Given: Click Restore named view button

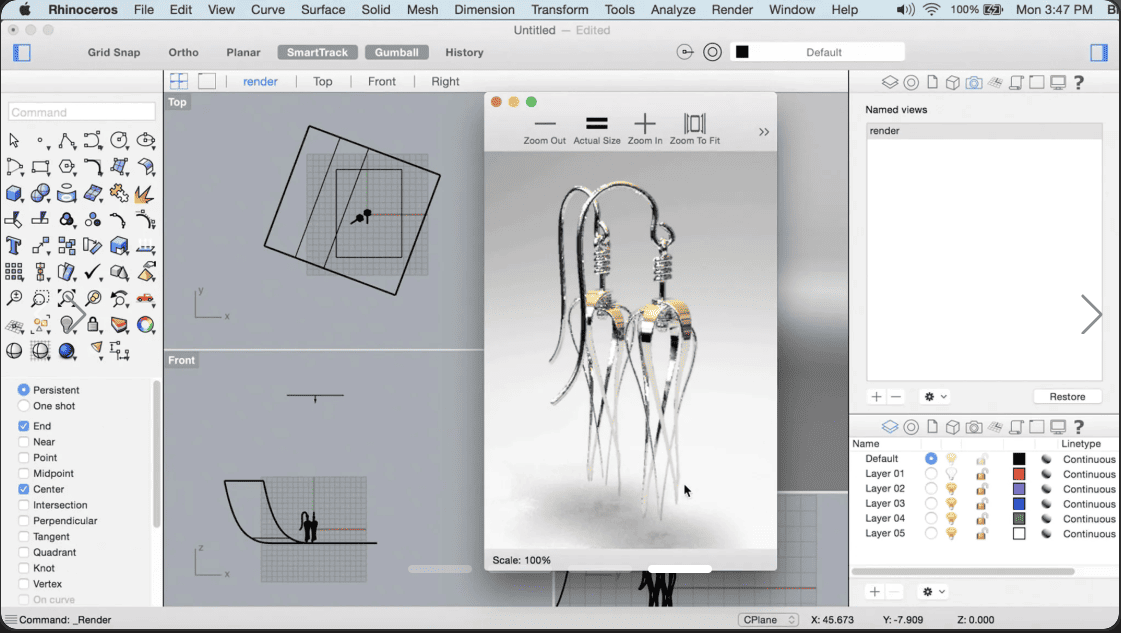Looking at the screenshot, I should (x=1067, y=396).
